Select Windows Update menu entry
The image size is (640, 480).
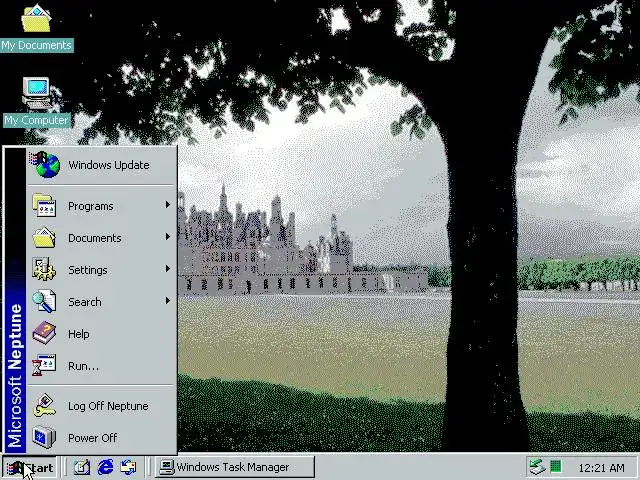tap(101, 165)
